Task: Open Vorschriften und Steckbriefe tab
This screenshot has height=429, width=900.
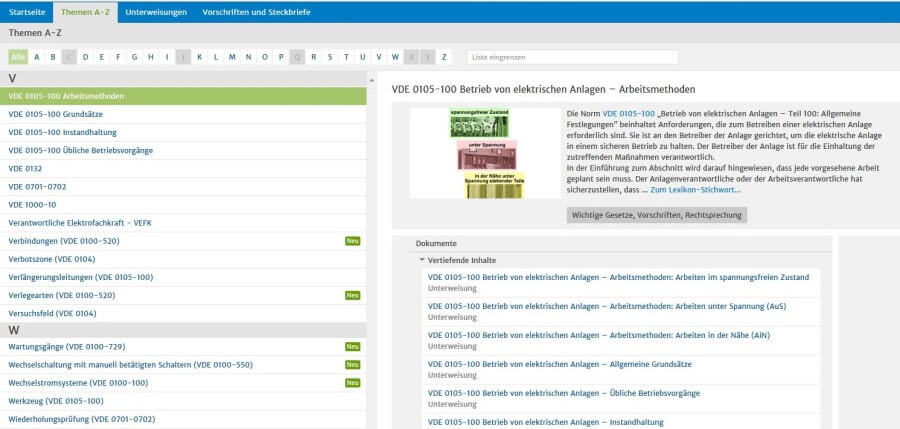Action: click(x=256, y=12)
